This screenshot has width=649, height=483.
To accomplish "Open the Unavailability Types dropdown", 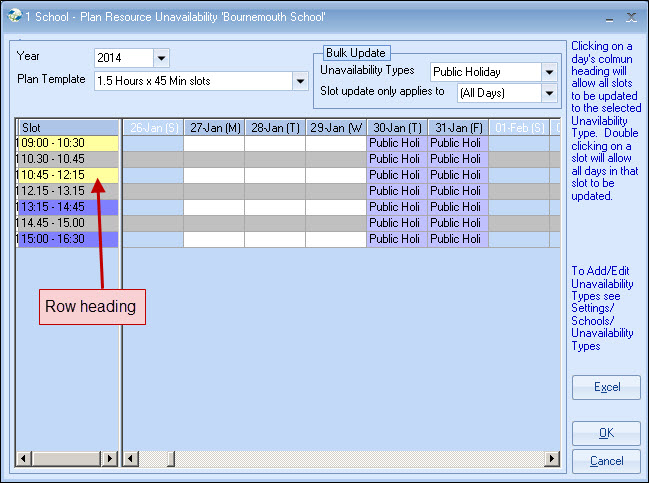I will click(x=548, y=72).
